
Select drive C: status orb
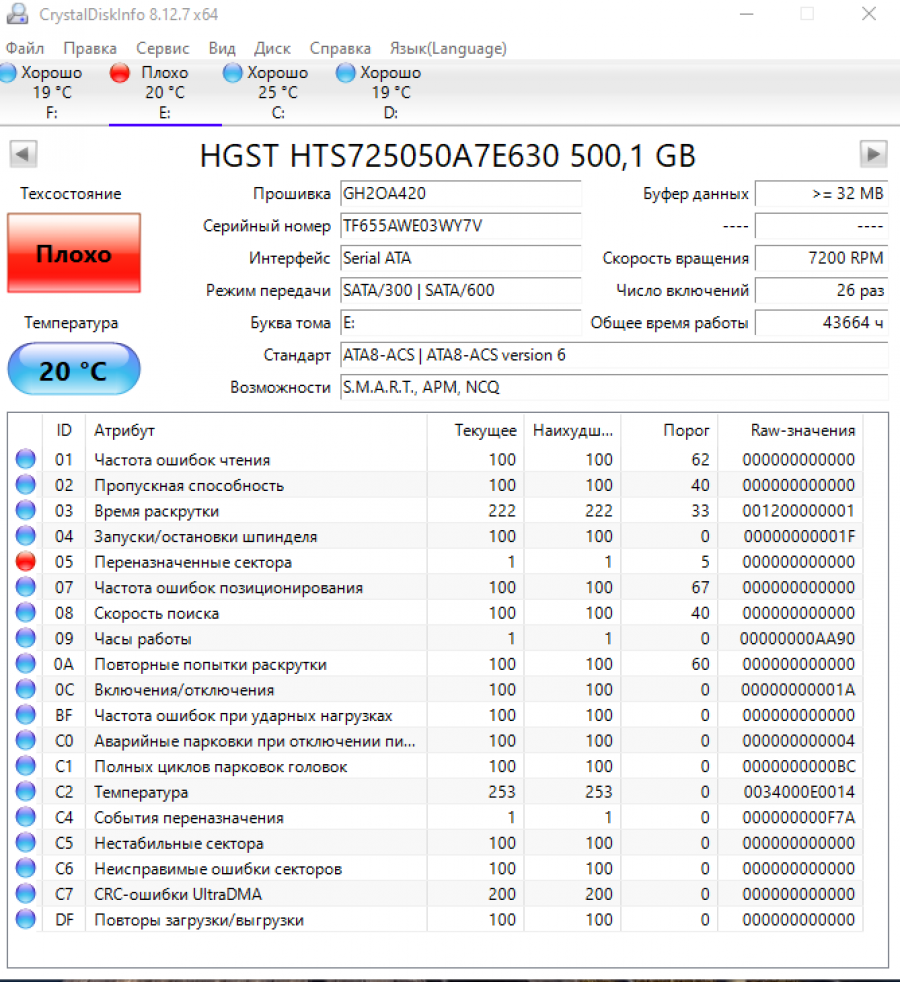[233, 73]
